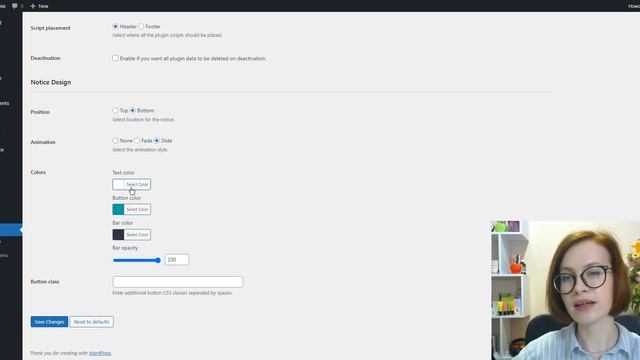Click the Notice Design section heading
Image resolution: width=640 pixels, height=360 pixels.
(x=51, y=82)
